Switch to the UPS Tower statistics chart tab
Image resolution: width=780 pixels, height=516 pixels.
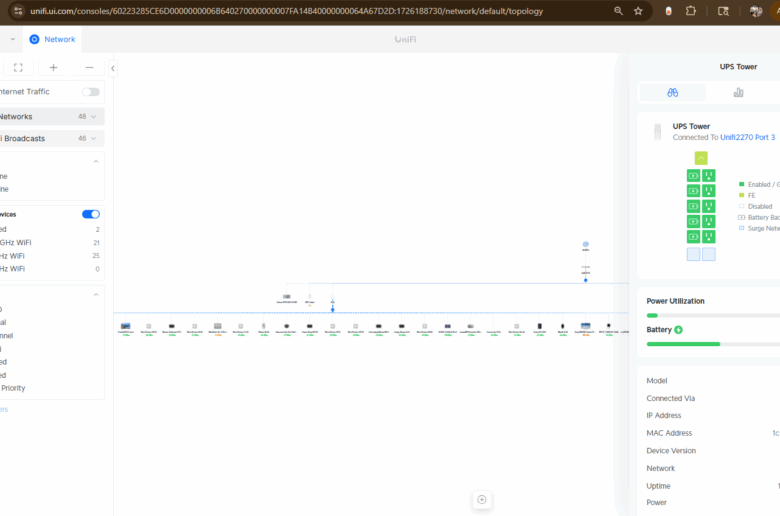[738, 92]
